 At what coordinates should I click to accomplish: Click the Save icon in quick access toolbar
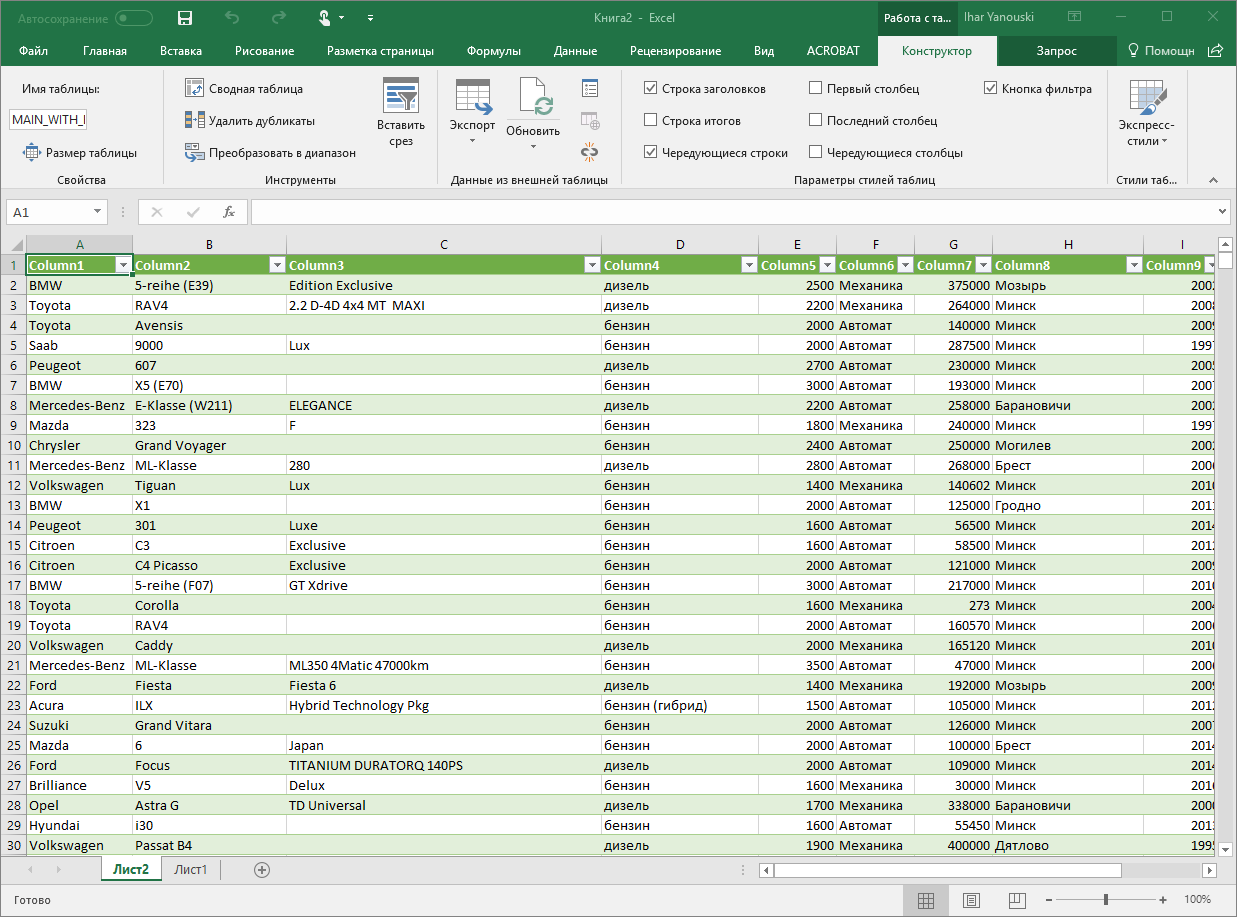pos(184,18)
